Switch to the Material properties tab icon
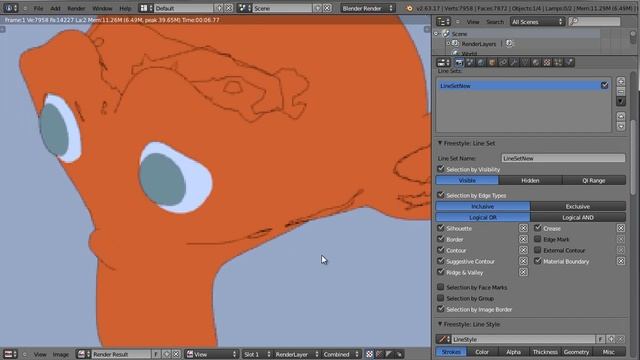The height and width of the screenshot is (360, 640). point(536,62)
